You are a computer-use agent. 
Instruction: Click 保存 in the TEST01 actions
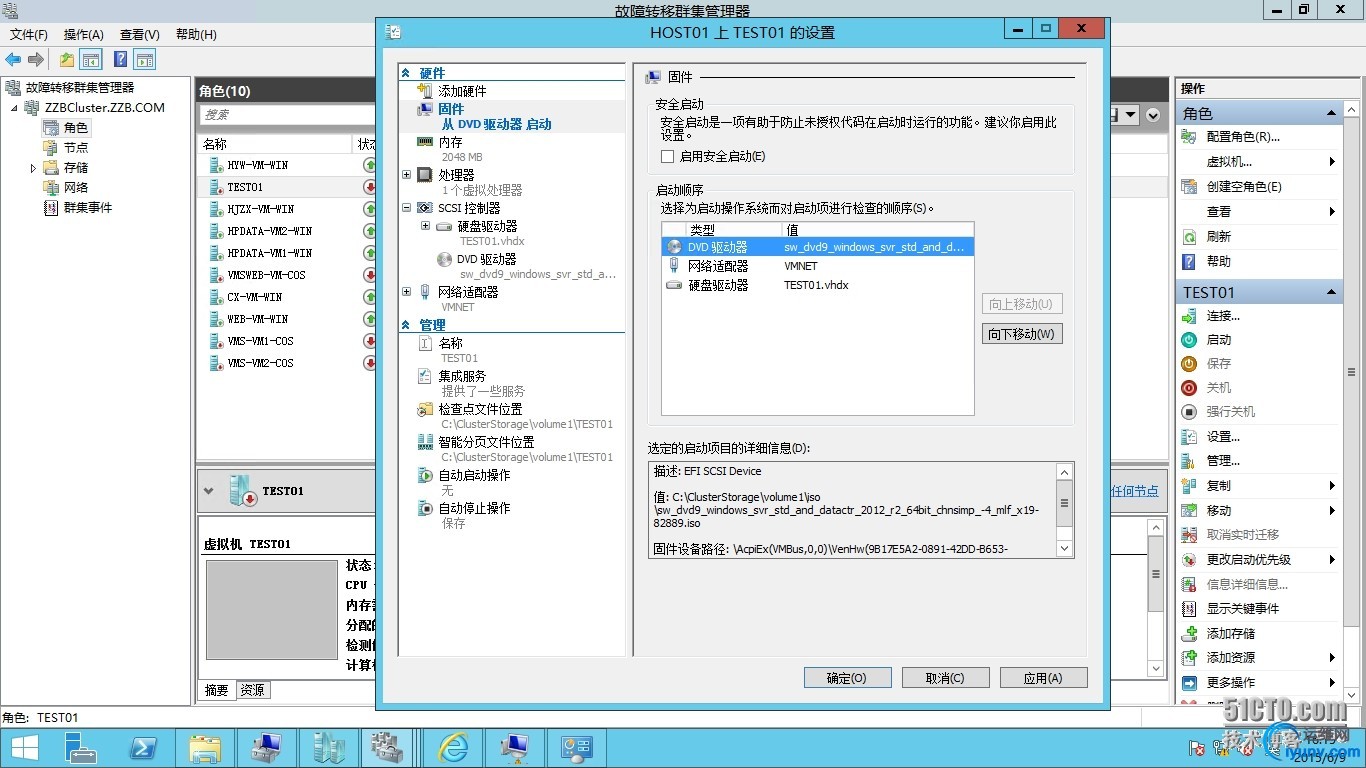coord(1219,364)
